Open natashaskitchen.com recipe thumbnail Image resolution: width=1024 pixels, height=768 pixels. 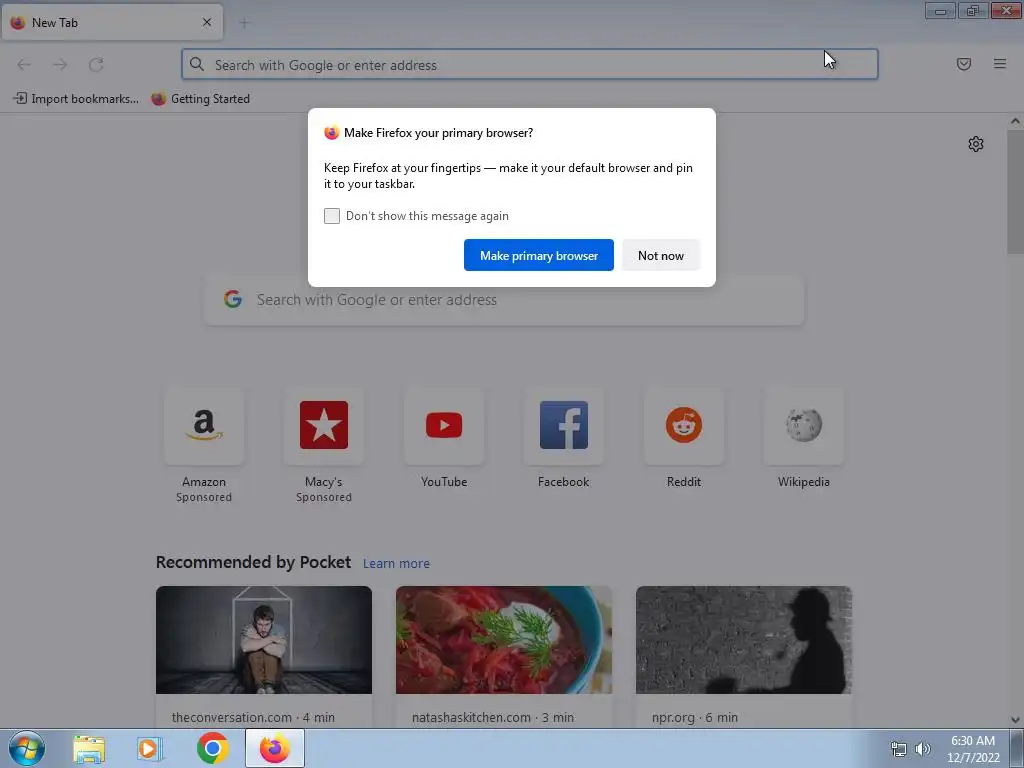(x=504, y=640)
